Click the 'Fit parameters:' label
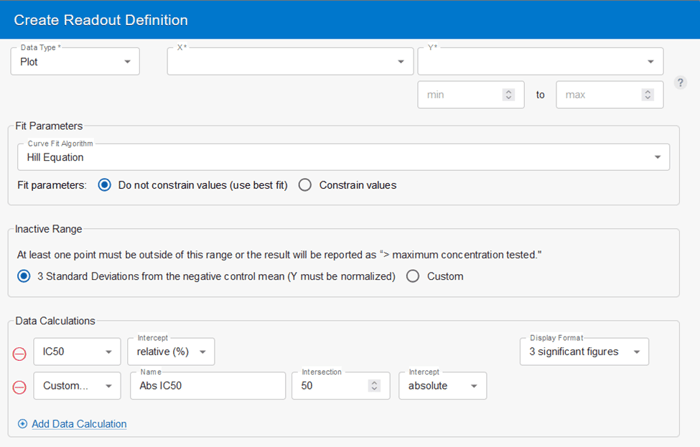Screen dimensions: 700x447 click(x=52, y=185)
